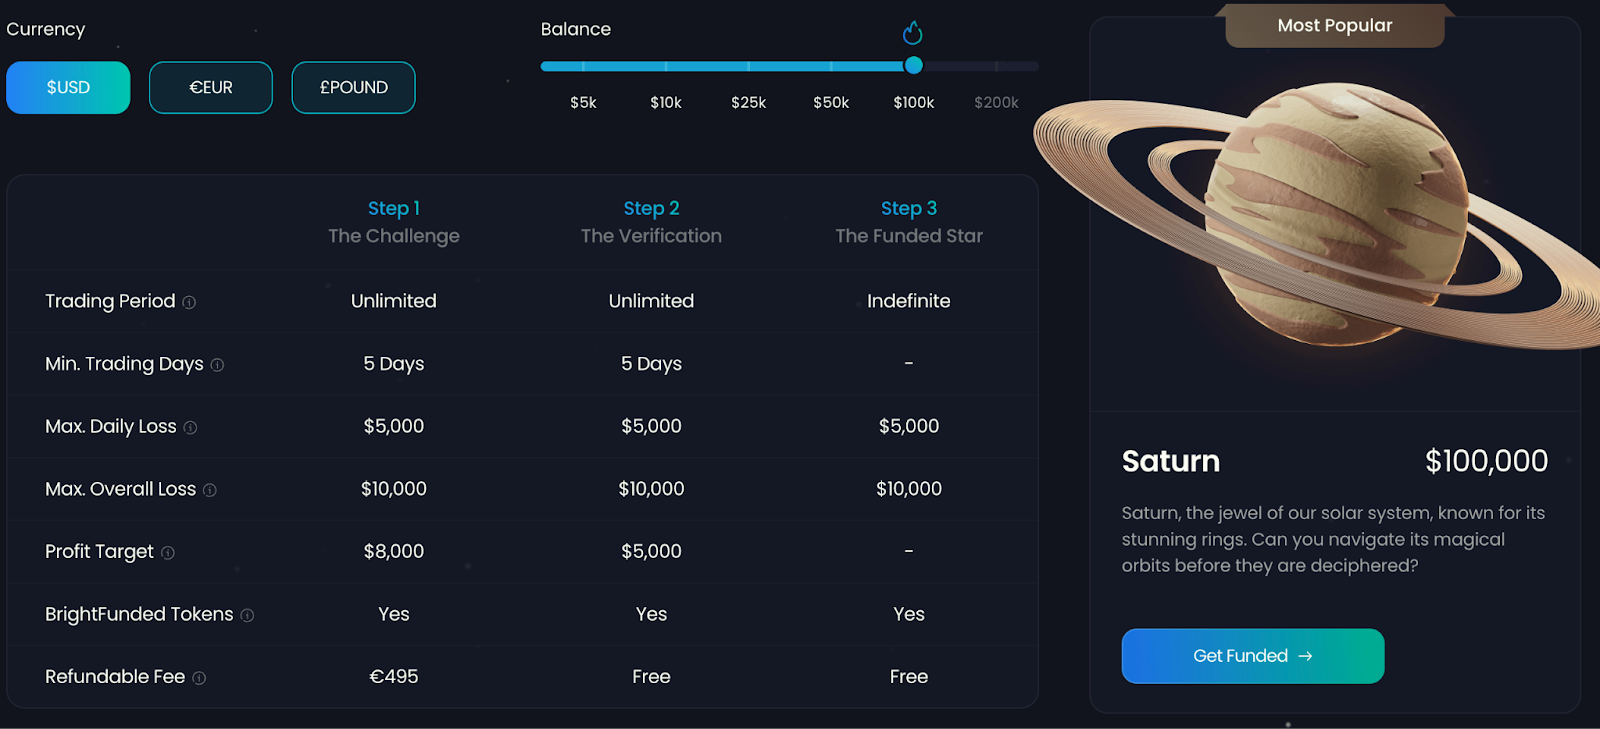Image resolution: width=1600 pixels, height=729 pixels.
Task: Click the Step 3 The Funded Star heading
Action: click(909, 222)
